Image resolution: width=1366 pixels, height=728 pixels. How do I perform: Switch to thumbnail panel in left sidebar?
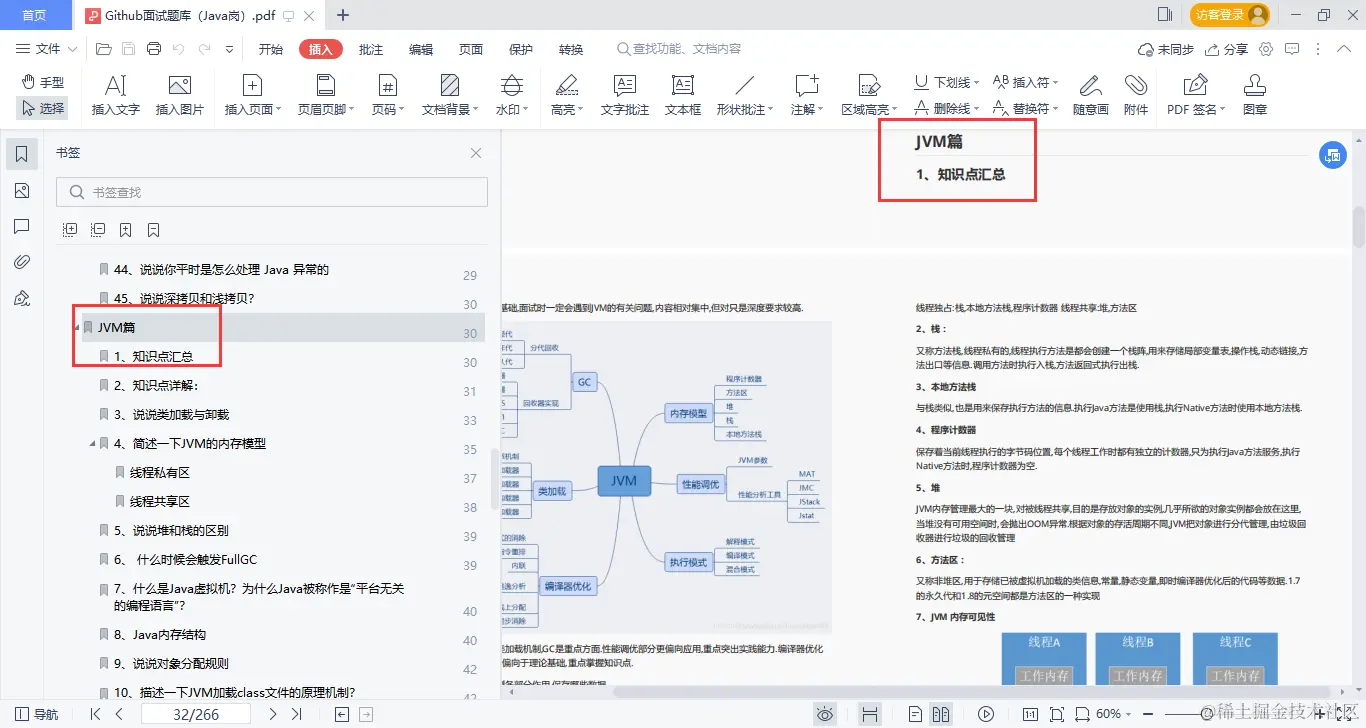pos(22,190)
